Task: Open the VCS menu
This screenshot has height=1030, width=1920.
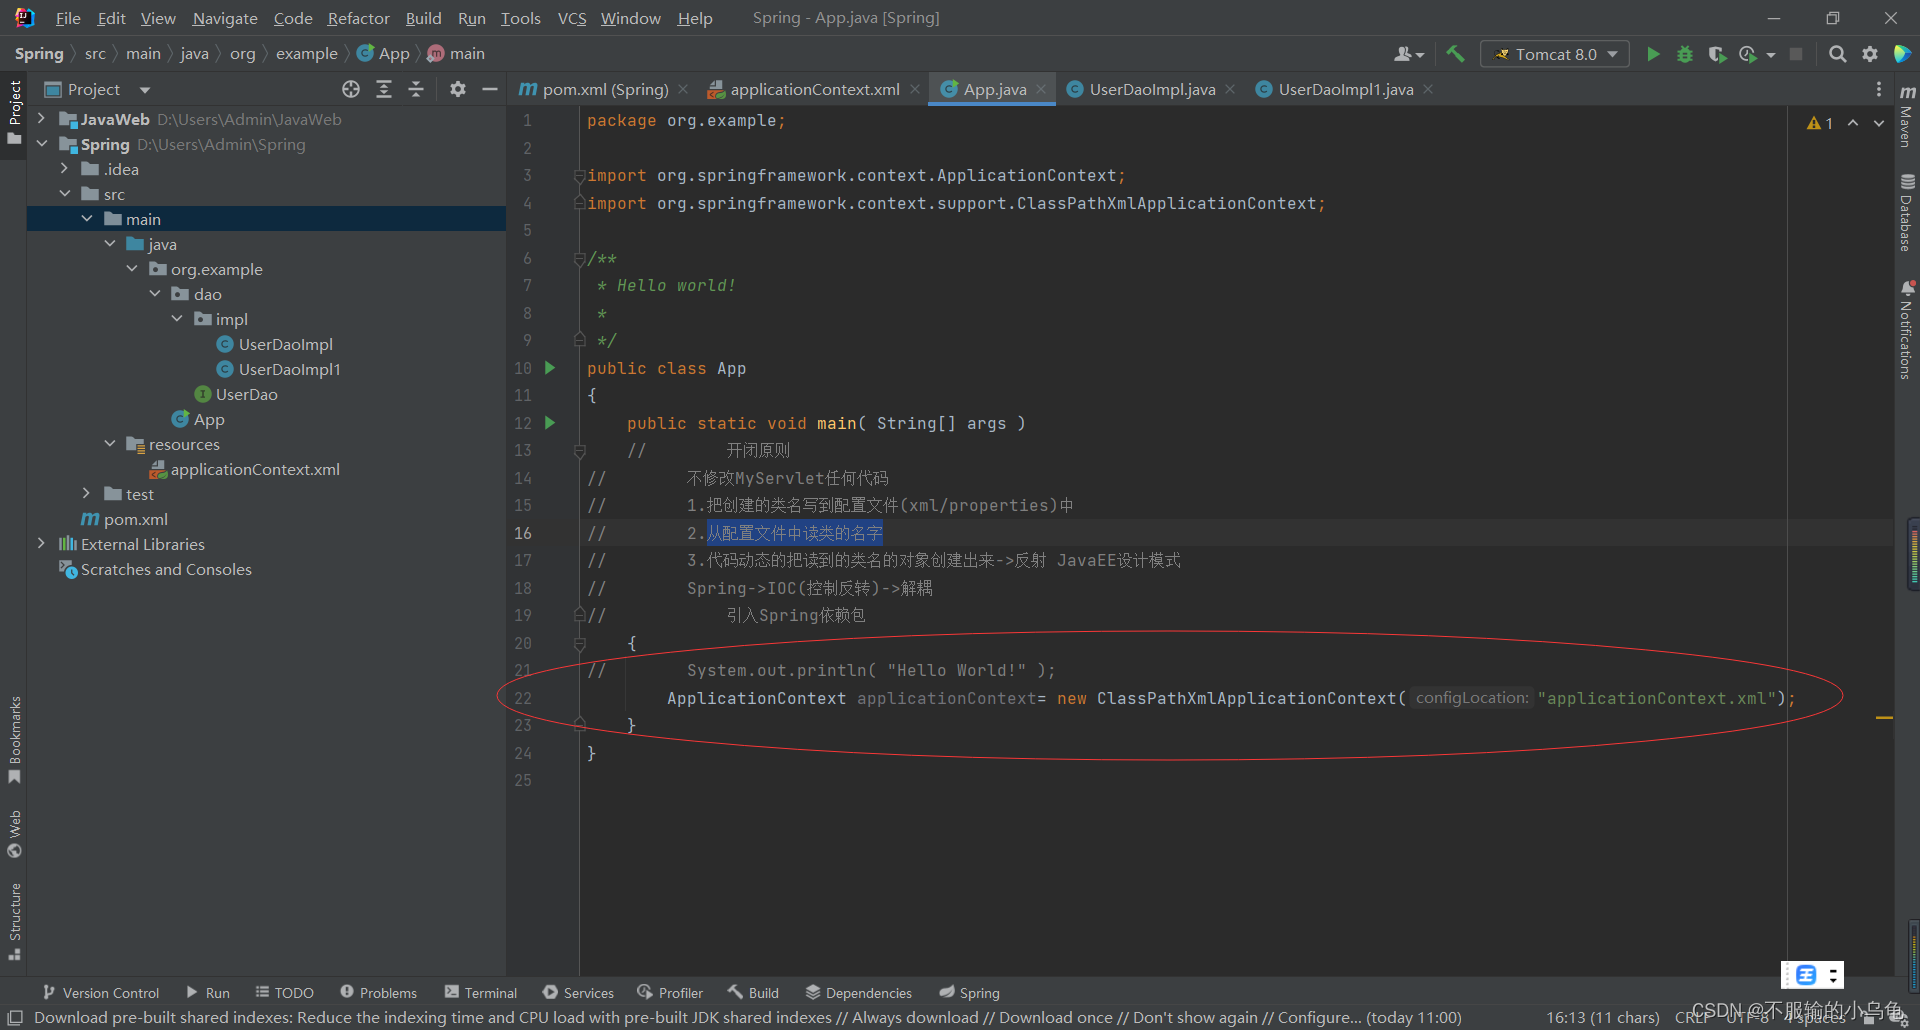Action: click(x=572, y=18)
